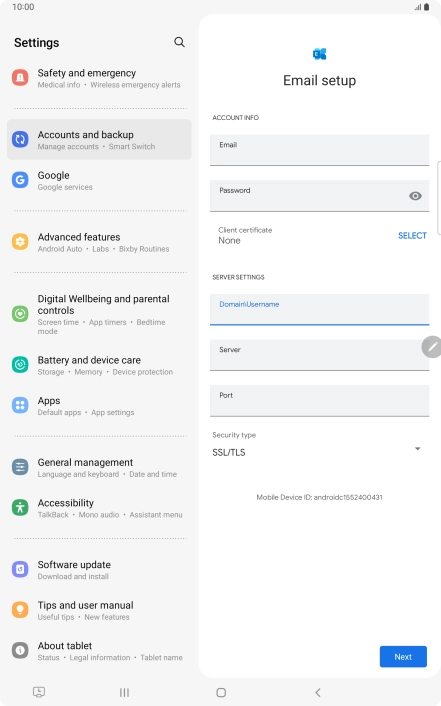The width and height of the screenshot is (441, 706).
Task: Open Digital Wellbeing and parental controls
Action: click(99, 314)
